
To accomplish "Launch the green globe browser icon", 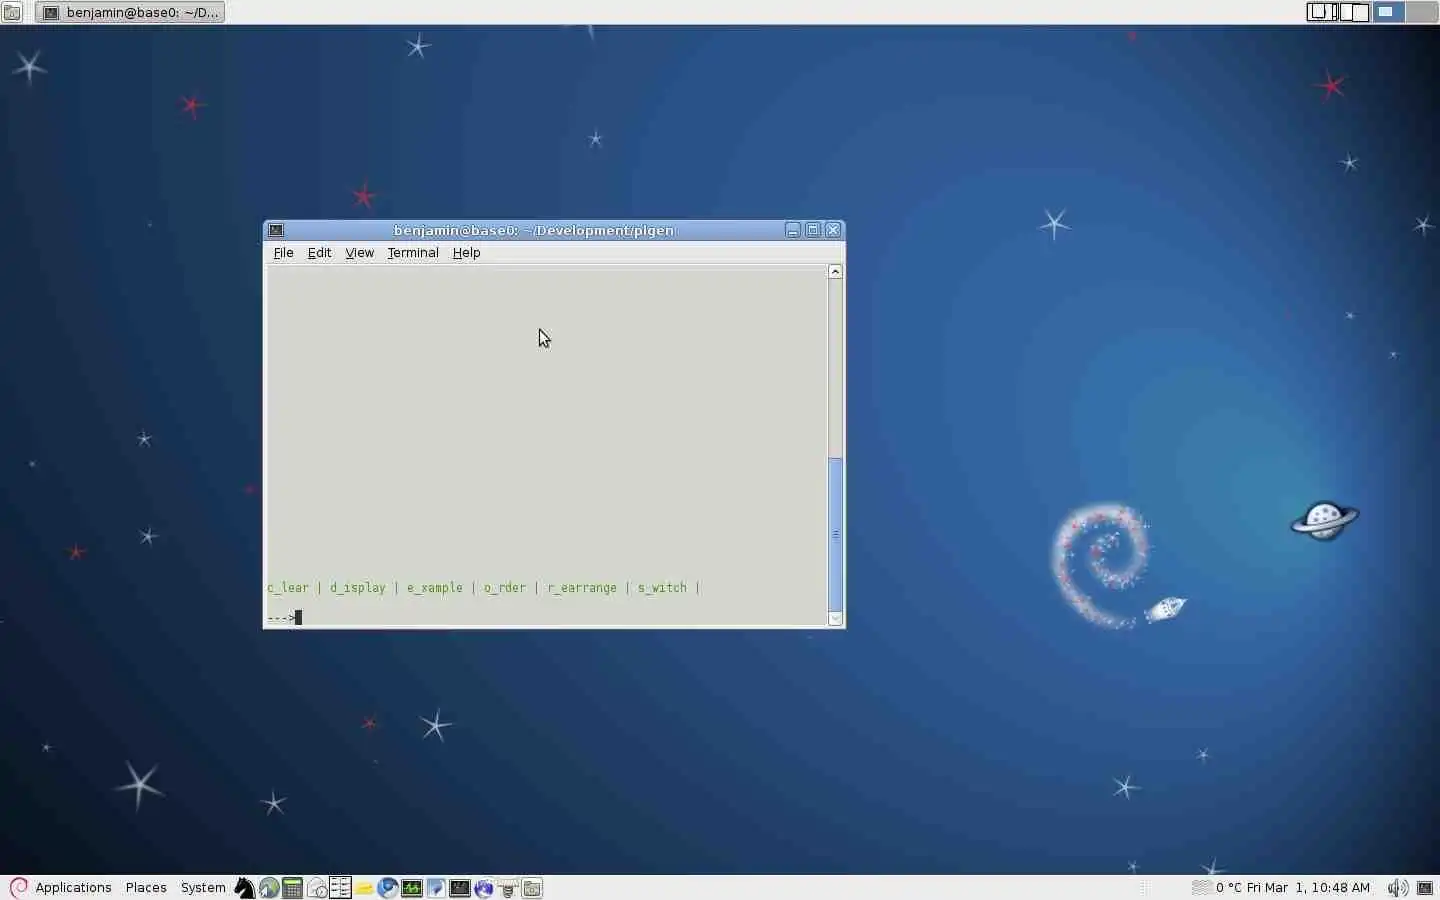I will point(269,888).
